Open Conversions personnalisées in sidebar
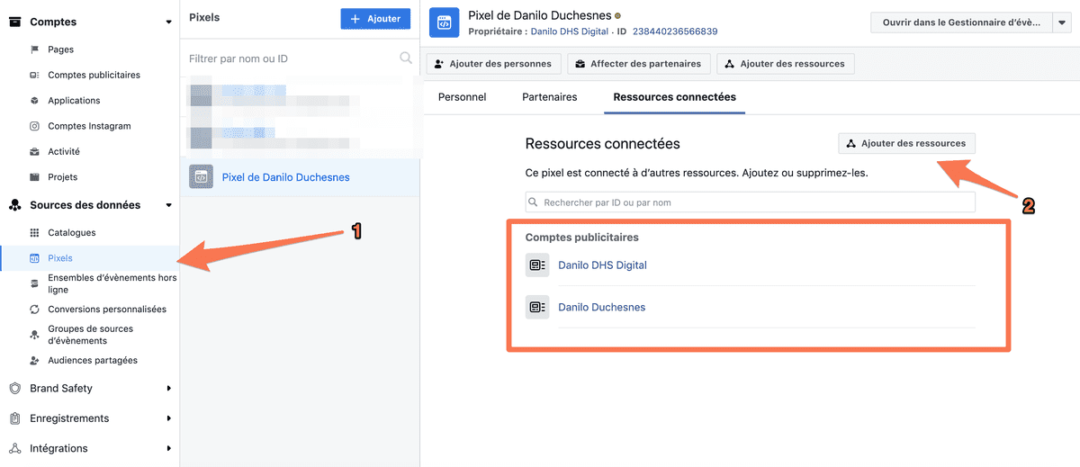Viewport: 1080px width, 467px height. tap(107, 309)
